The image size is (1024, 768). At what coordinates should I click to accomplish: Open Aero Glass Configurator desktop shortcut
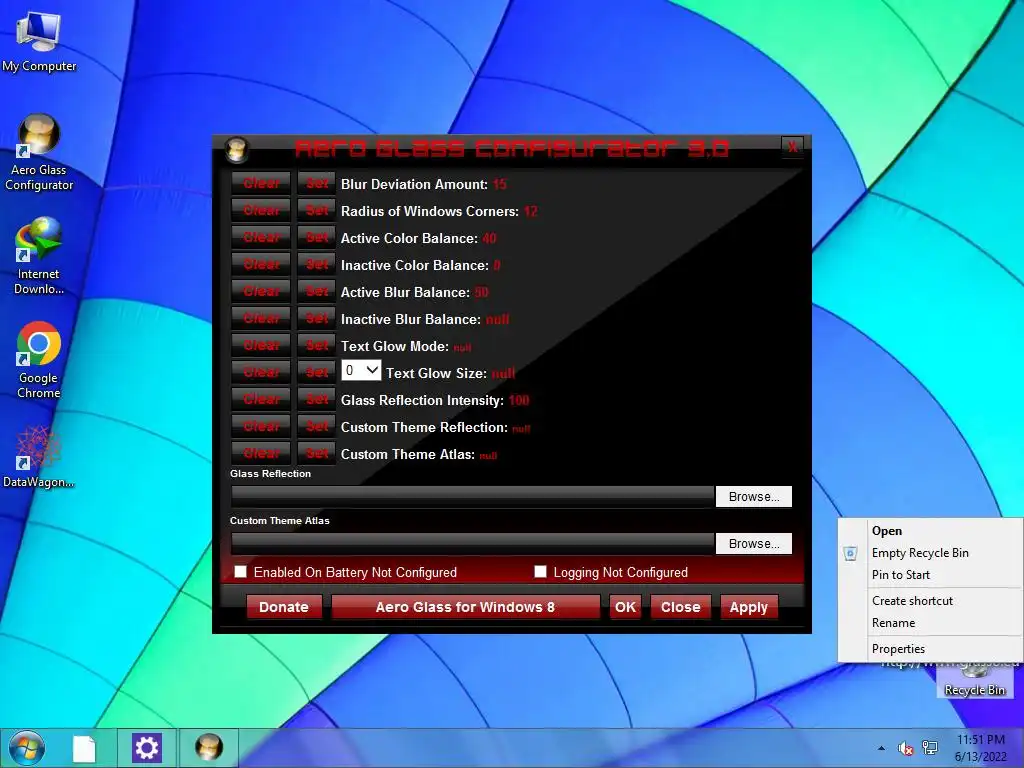(x=39, y=153)
